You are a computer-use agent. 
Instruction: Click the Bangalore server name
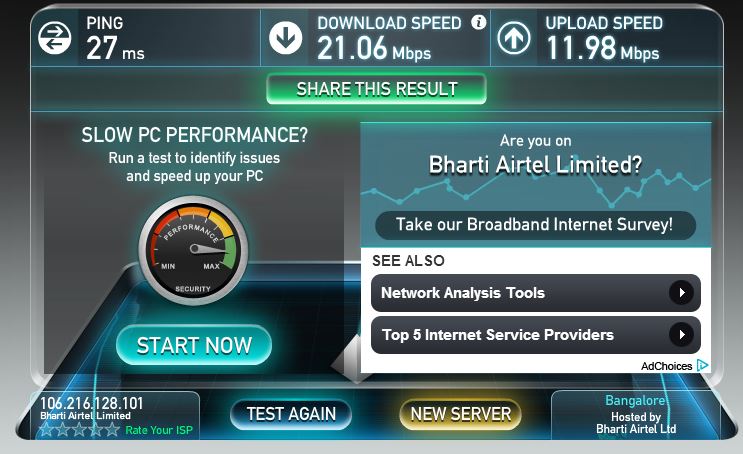[x=635, y=400]
